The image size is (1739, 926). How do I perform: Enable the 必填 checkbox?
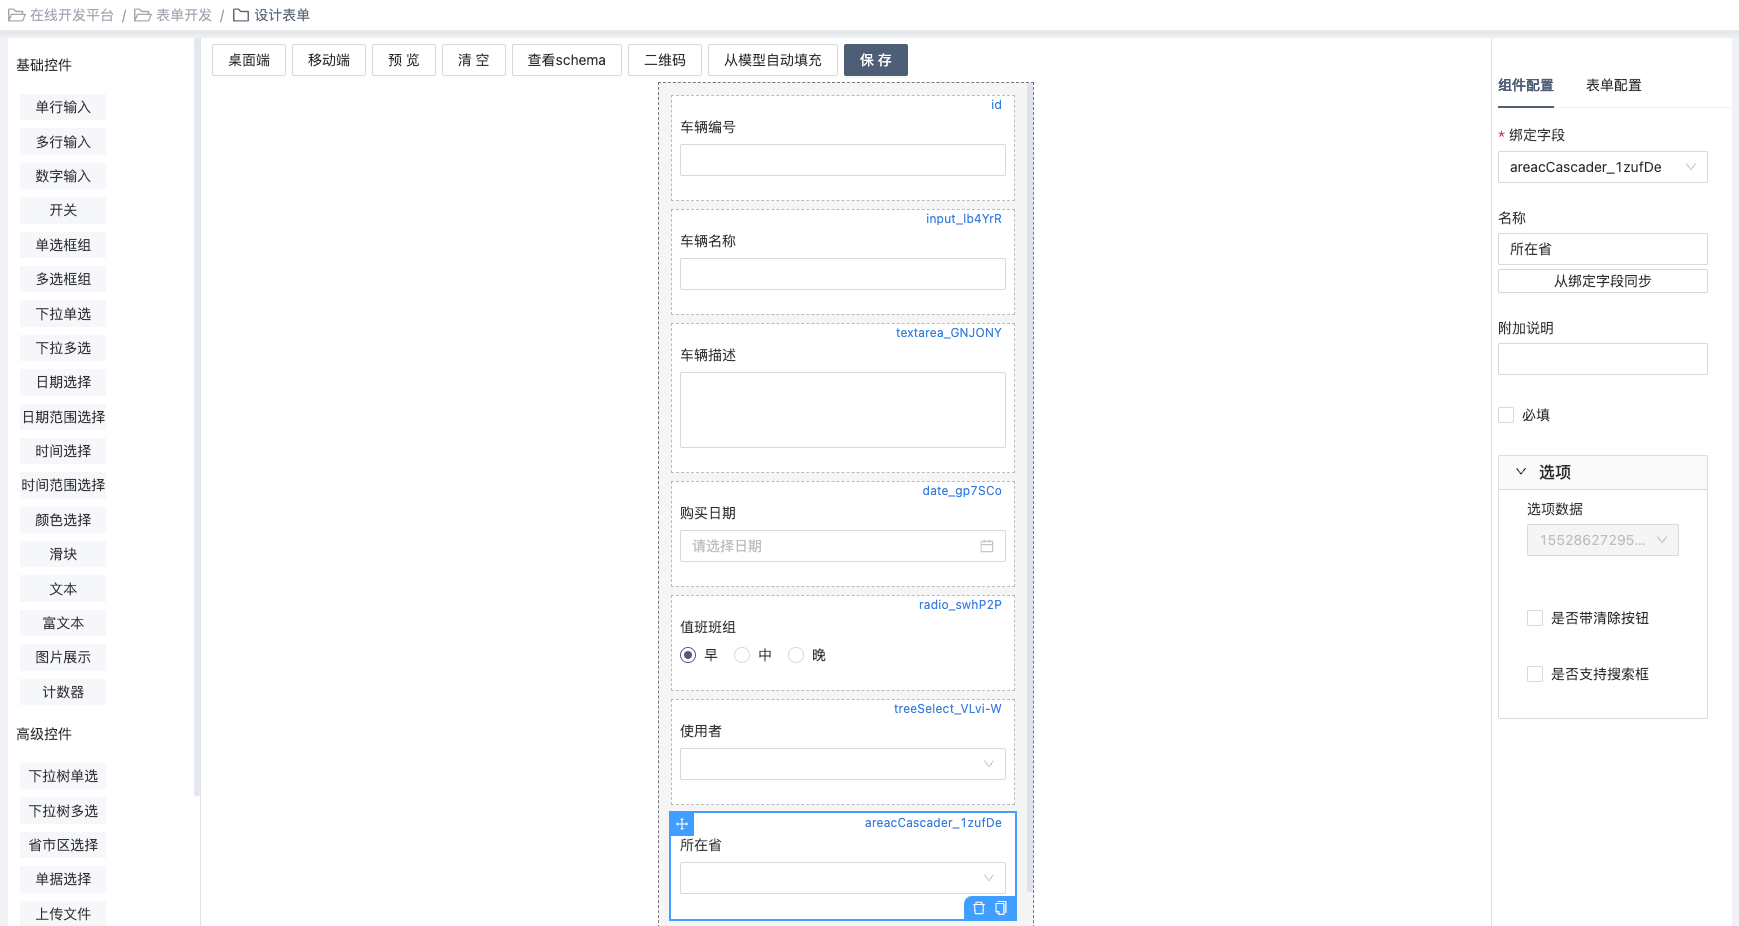coord(1506,415)
